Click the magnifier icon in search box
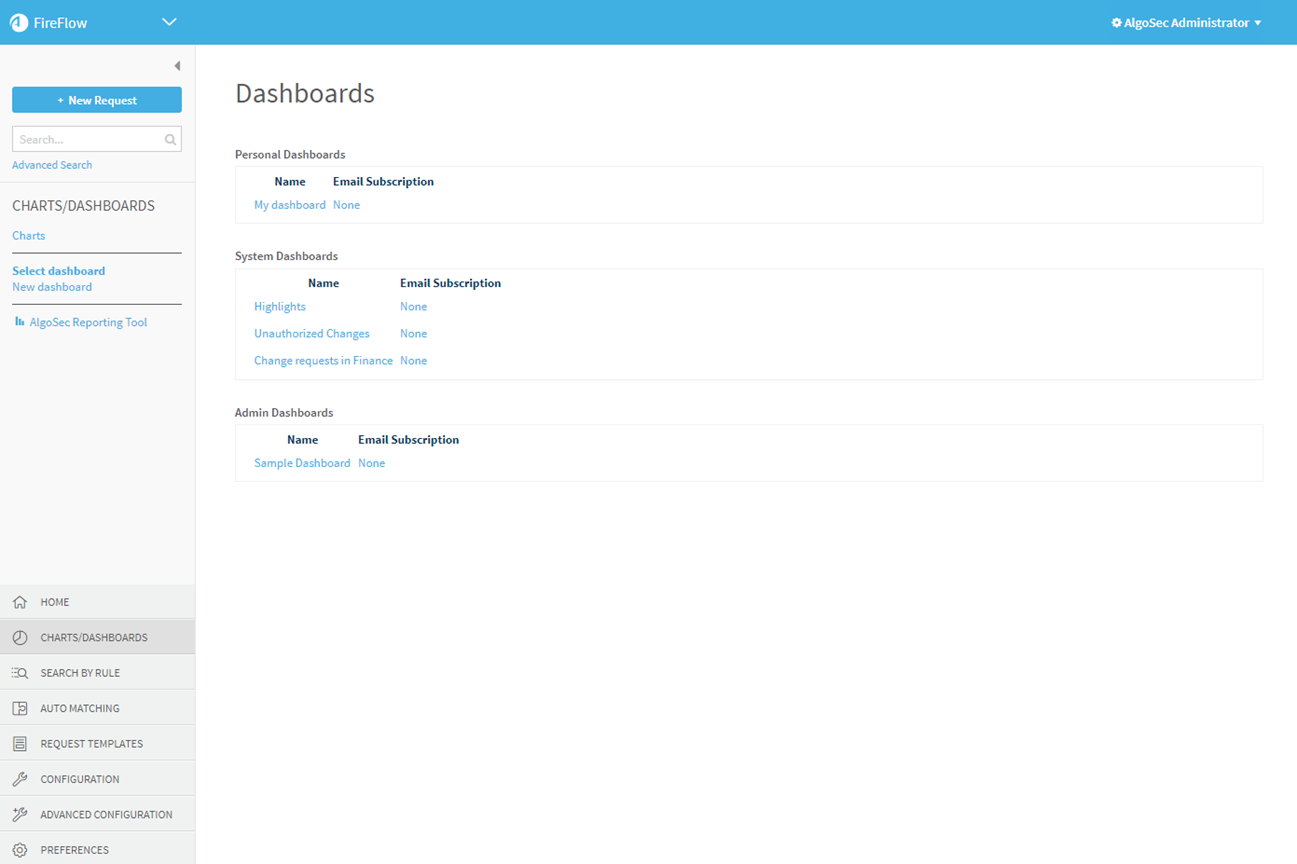This screenshot has height=864, width=1297. [170, 140]
